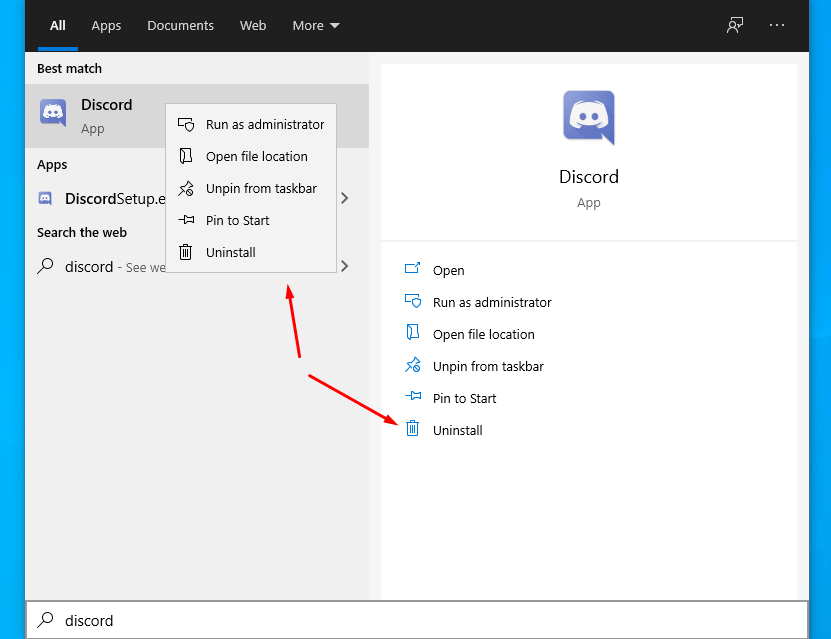Switch to the Documents tab
This screenshot has height=639, width=831.
click(180, 25)
